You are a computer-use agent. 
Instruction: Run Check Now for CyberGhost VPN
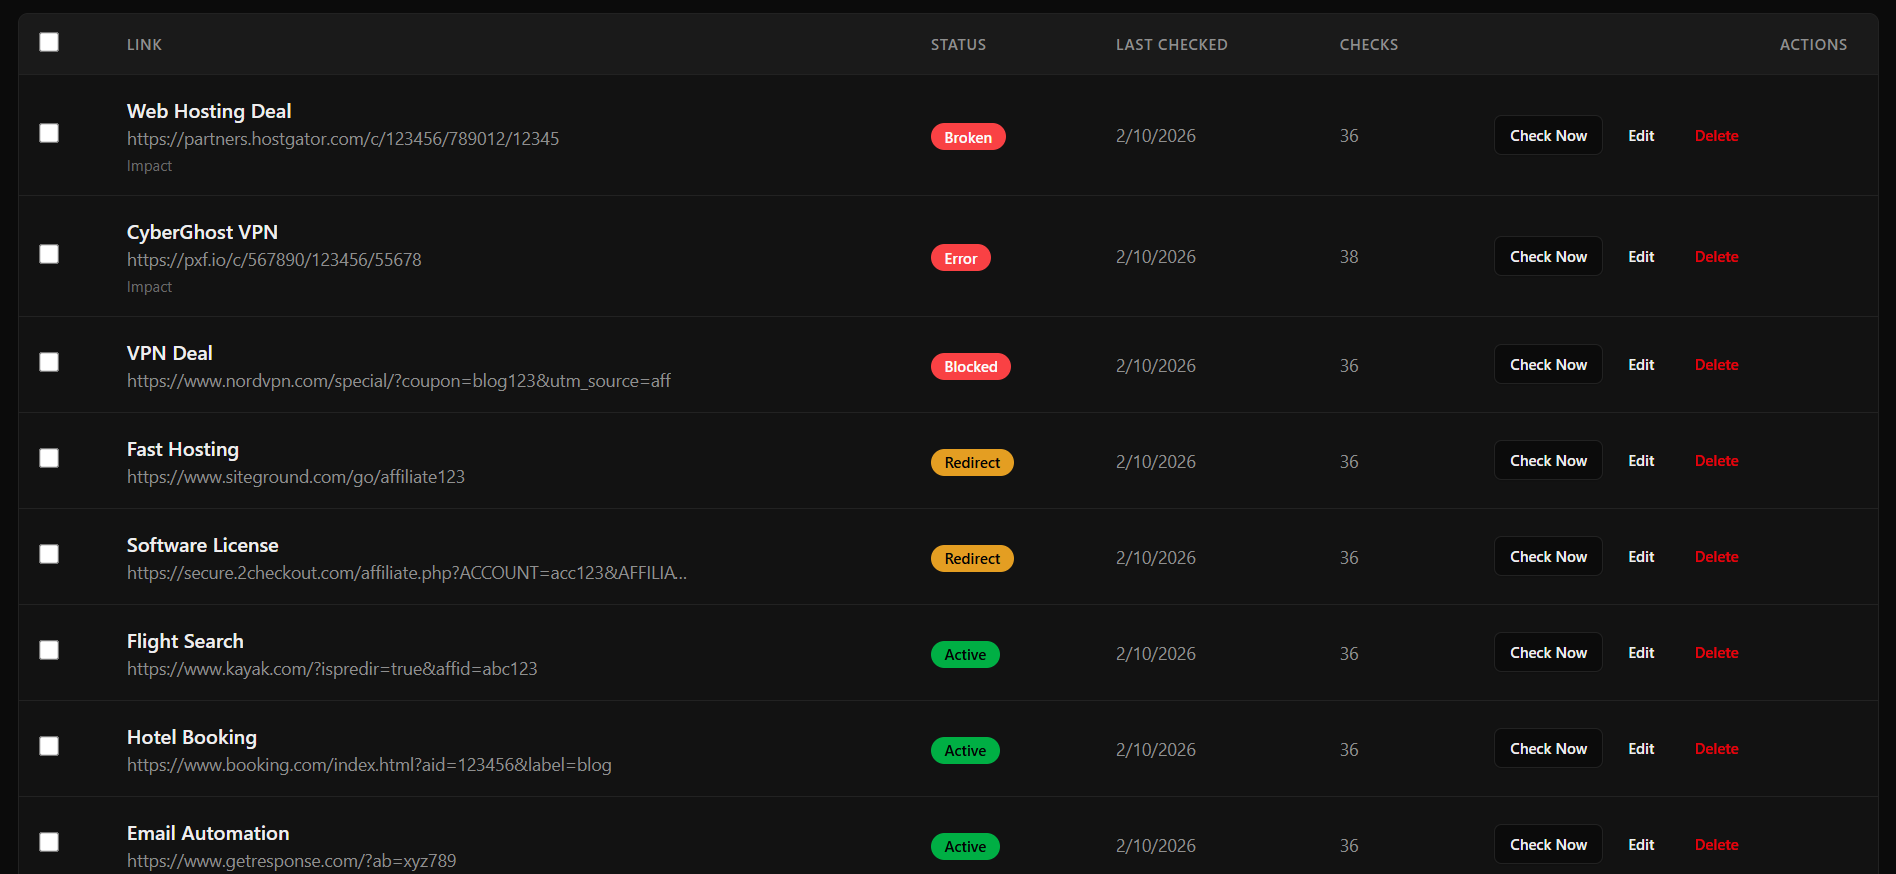point(1548,257)
